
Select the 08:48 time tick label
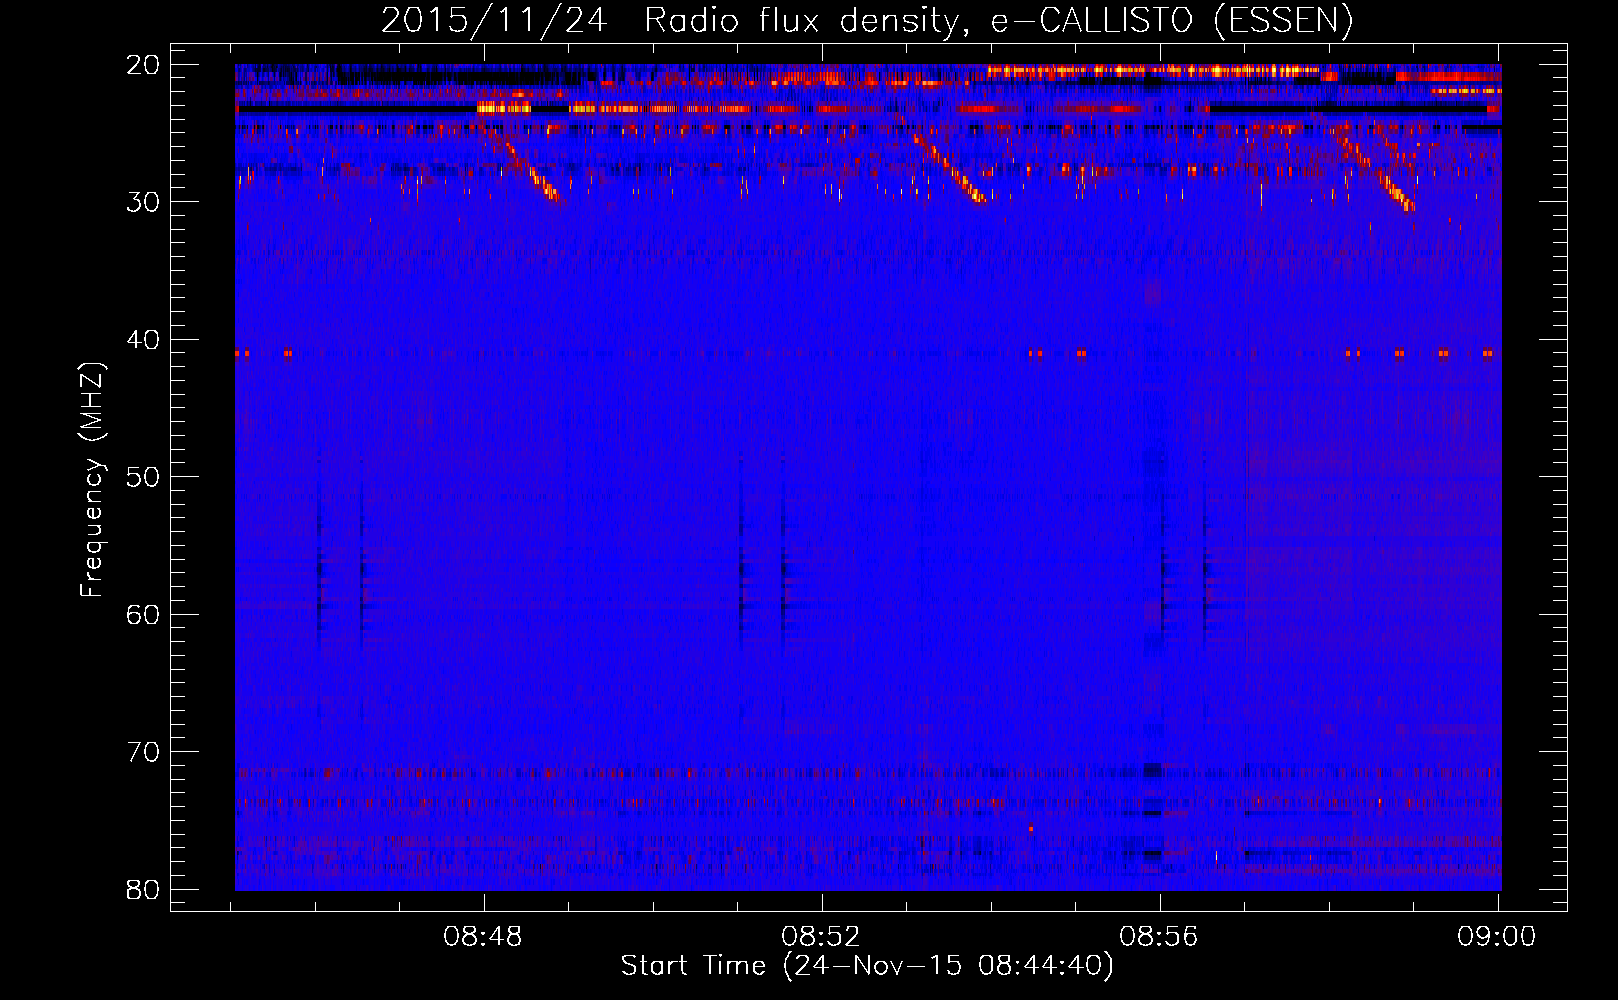click(485, 937)
